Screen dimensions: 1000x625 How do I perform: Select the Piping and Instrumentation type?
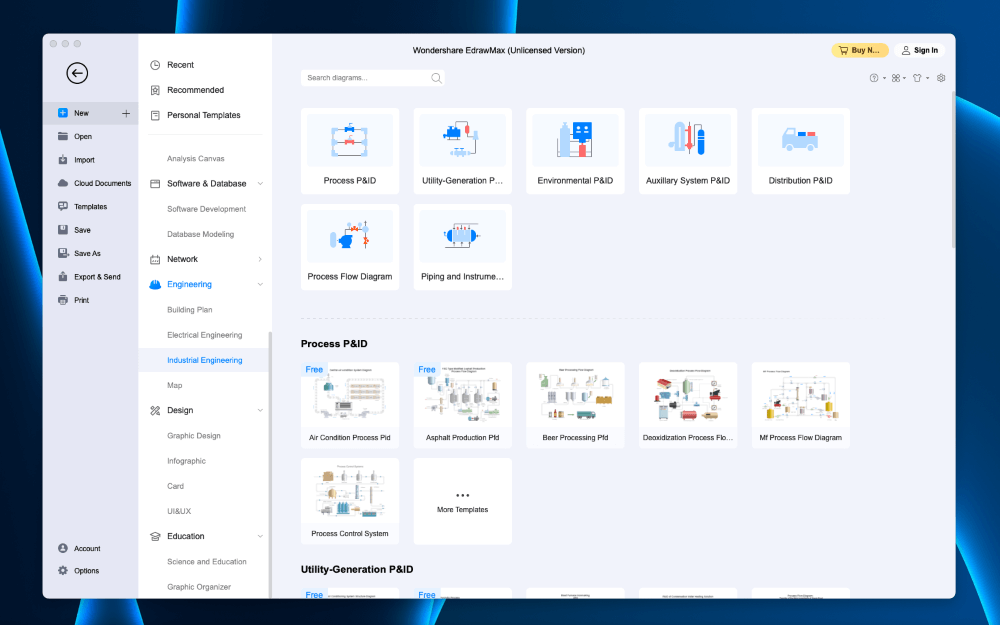coord(462,247)
